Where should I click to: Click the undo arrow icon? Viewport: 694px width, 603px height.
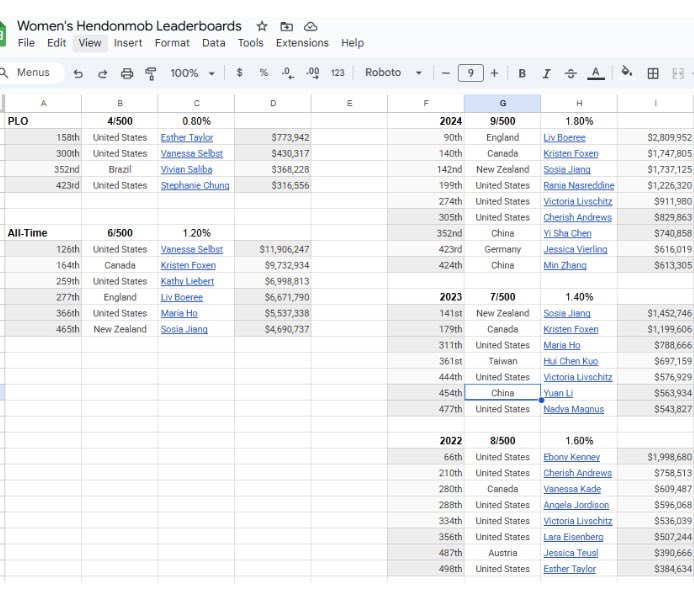78,73
